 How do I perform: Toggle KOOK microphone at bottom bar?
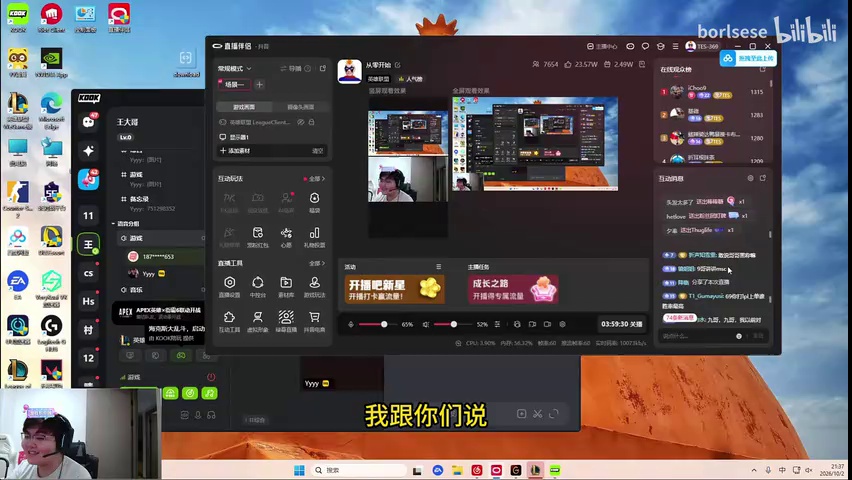198,415
